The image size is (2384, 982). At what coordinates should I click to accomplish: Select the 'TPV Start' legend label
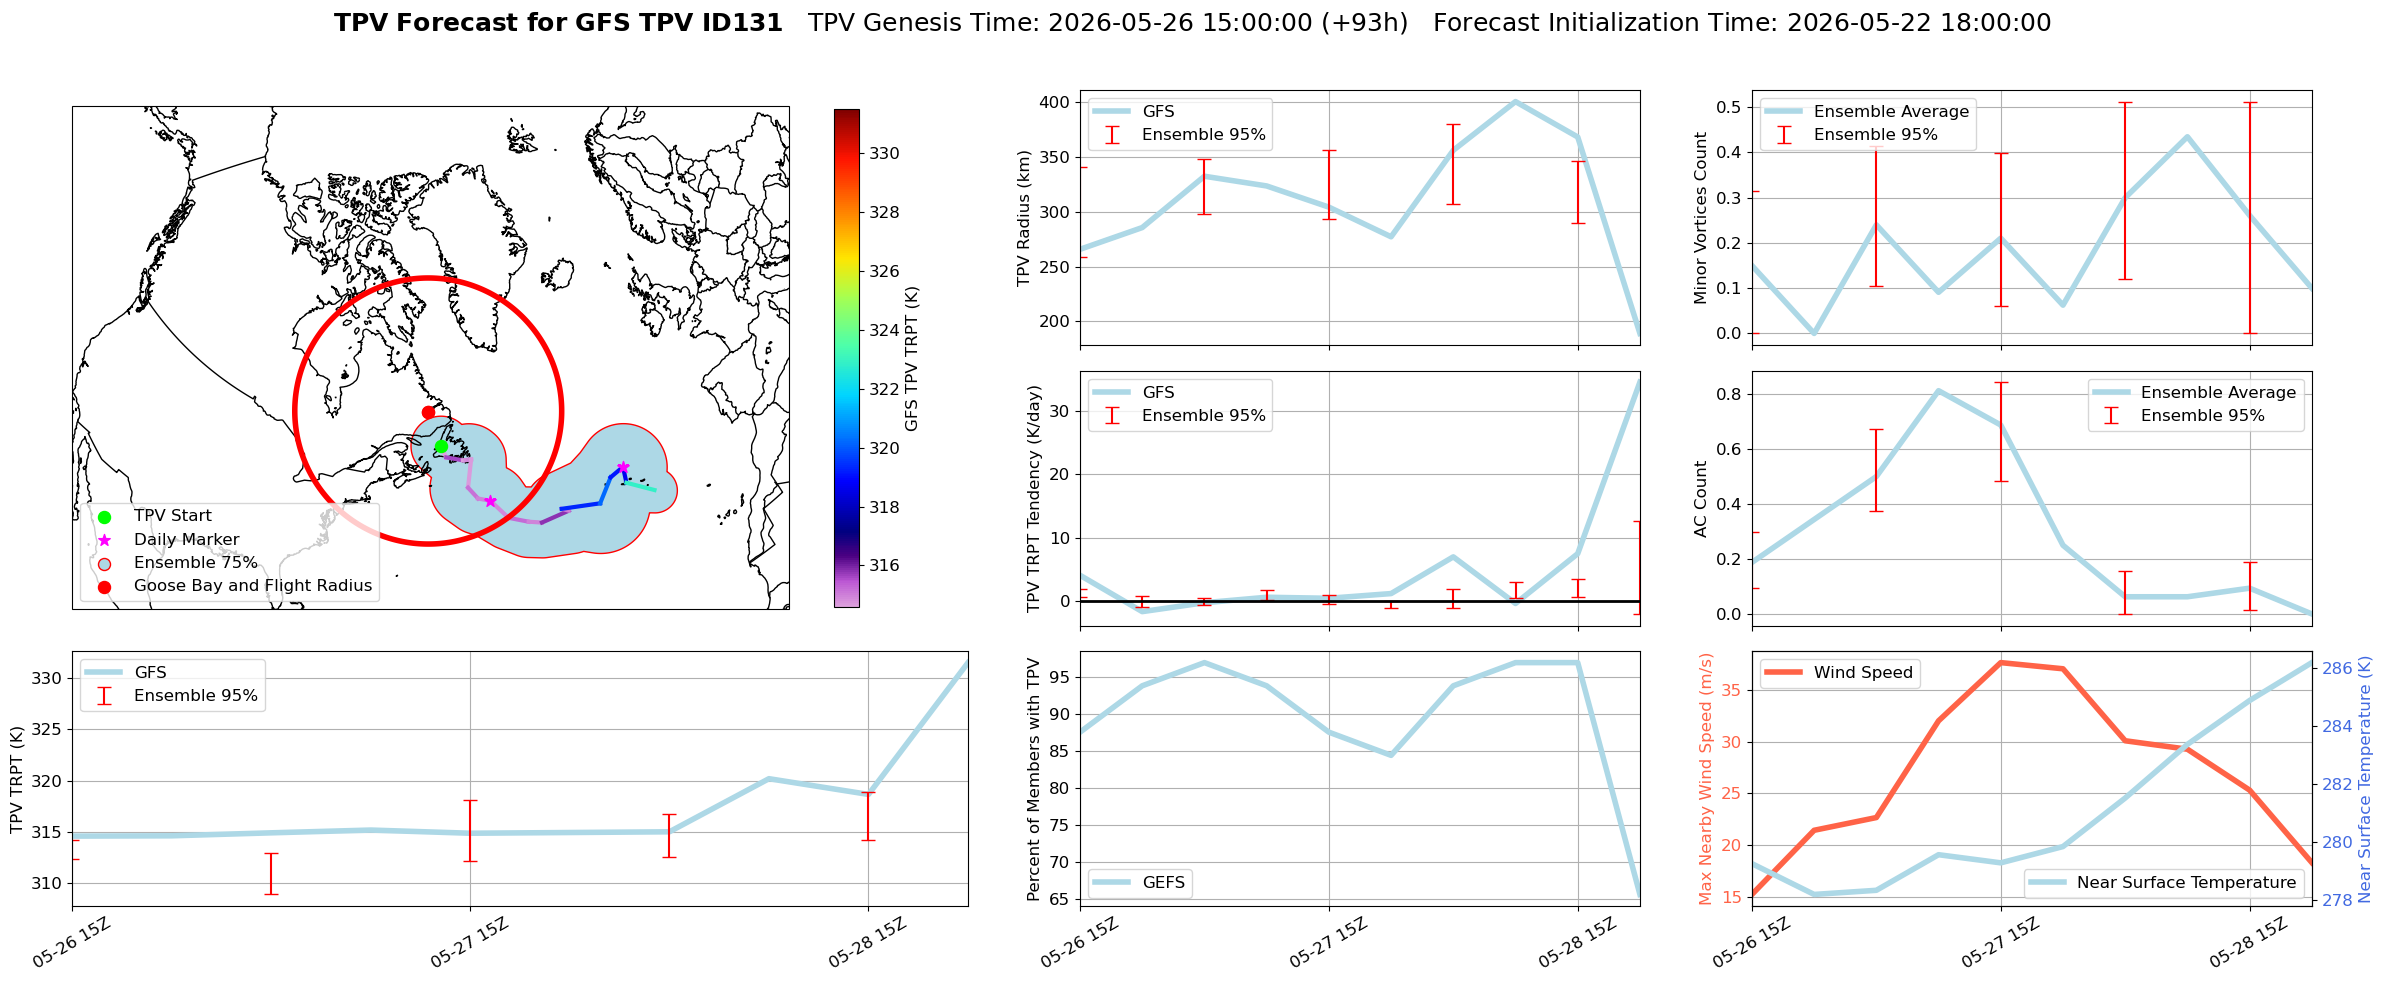173,516
